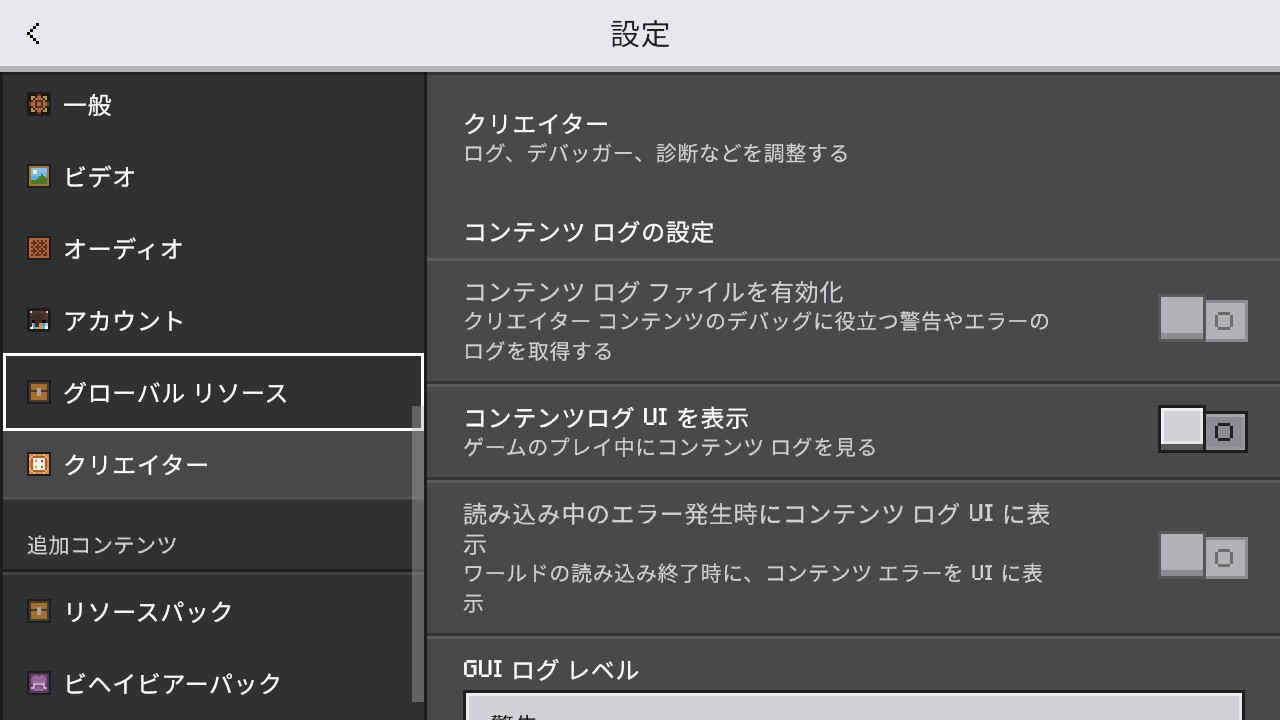Click the アカウント player face icon
This screenshot has height=720, width=1280.
(x=39, y=320)
